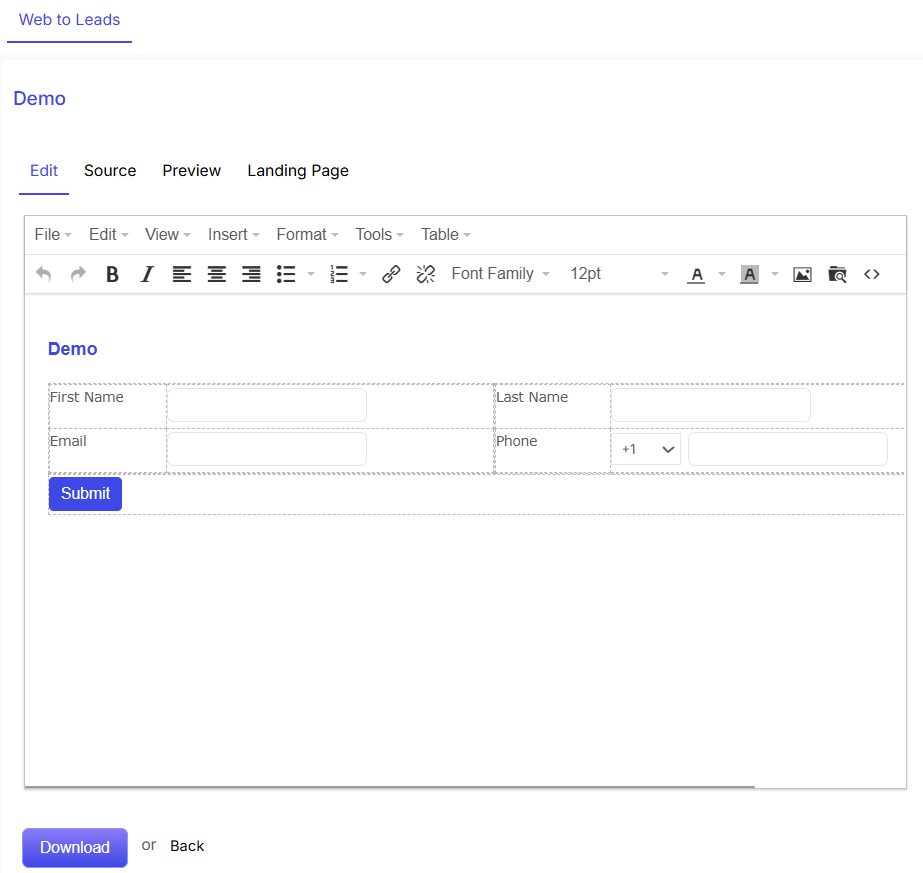923x873 pixels.
Task: Insert a numbered list
Action: click(339, 274)
